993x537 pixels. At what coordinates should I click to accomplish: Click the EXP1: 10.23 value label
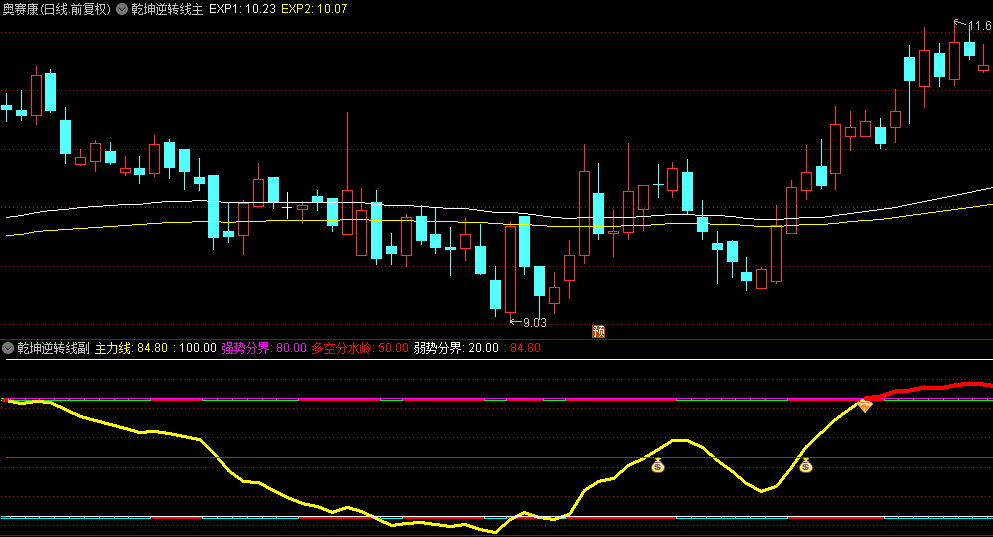tap(243, 9)
